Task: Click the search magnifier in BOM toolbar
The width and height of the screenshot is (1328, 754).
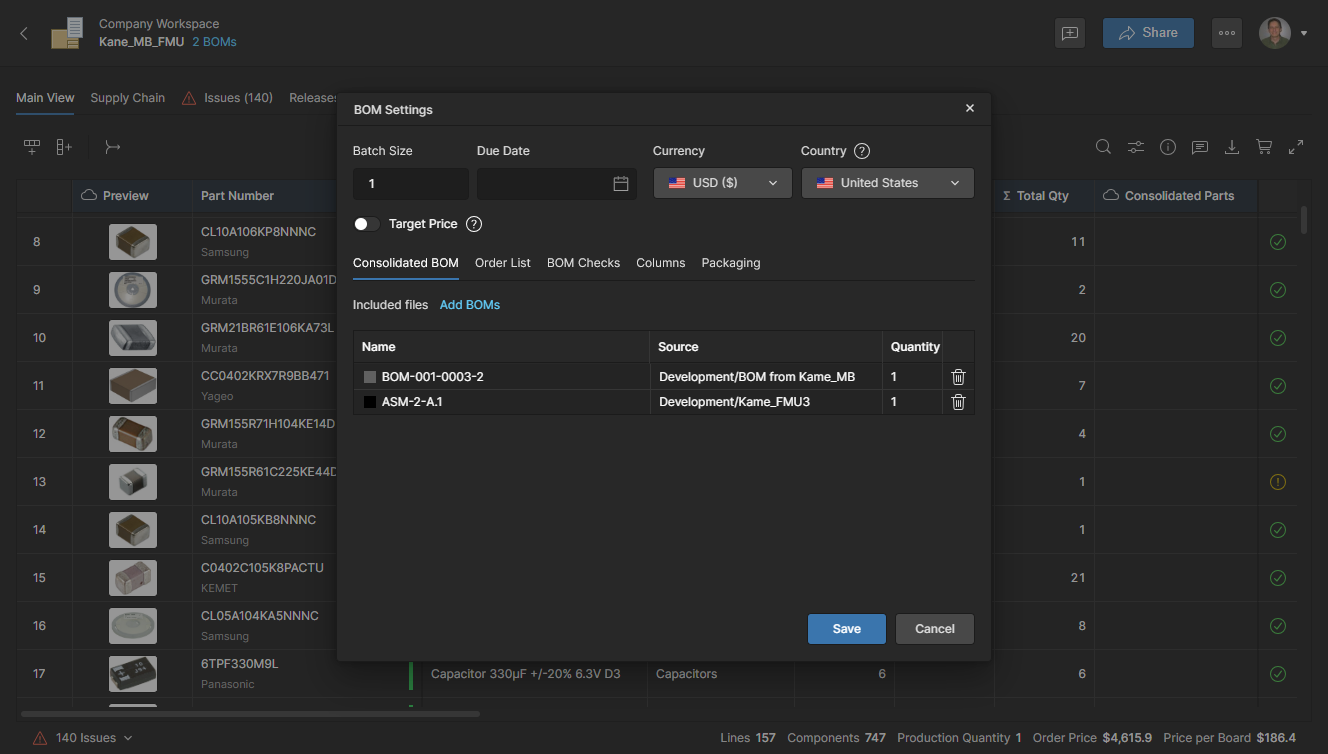Action: tap(1103, 147)
